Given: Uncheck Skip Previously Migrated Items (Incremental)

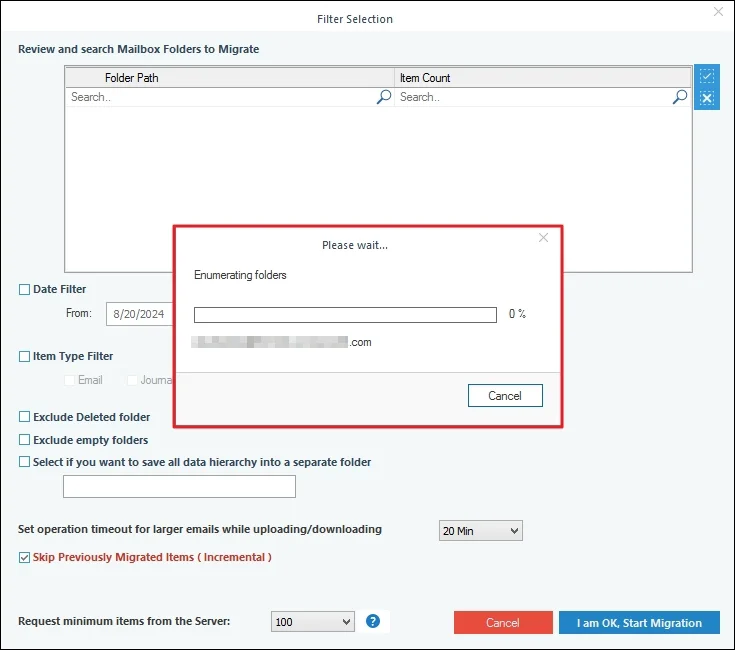Looking at the screenshot, I should [24, 558].
